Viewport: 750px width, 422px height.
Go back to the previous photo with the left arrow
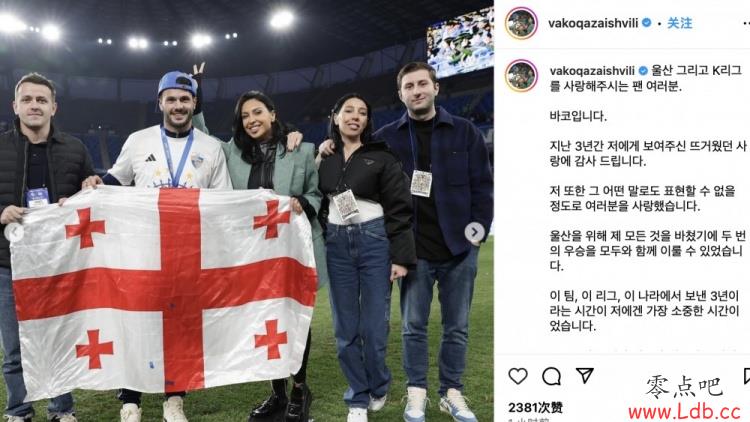point(14,233)
